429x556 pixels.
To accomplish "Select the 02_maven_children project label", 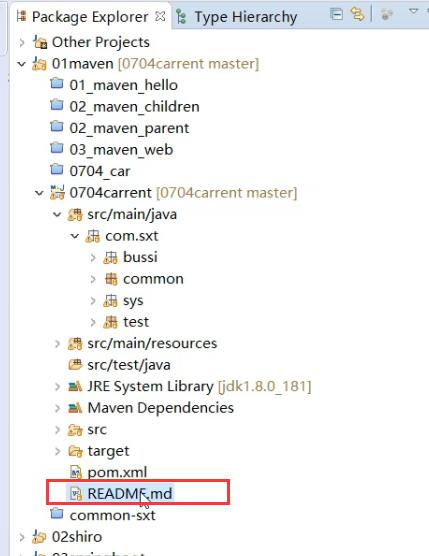I will pyautogui.click(x=134, y=107).
